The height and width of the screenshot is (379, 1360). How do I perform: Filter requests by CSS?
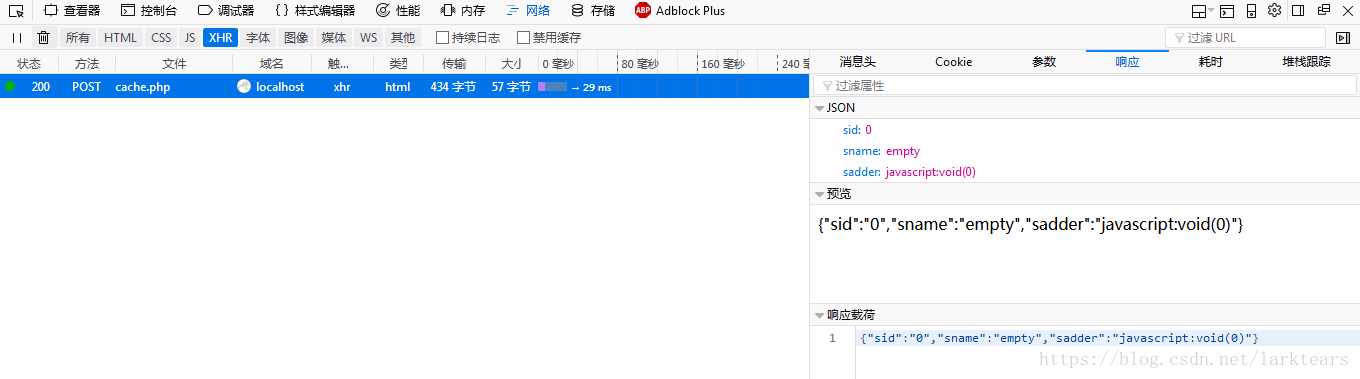(x=161, y=38)
